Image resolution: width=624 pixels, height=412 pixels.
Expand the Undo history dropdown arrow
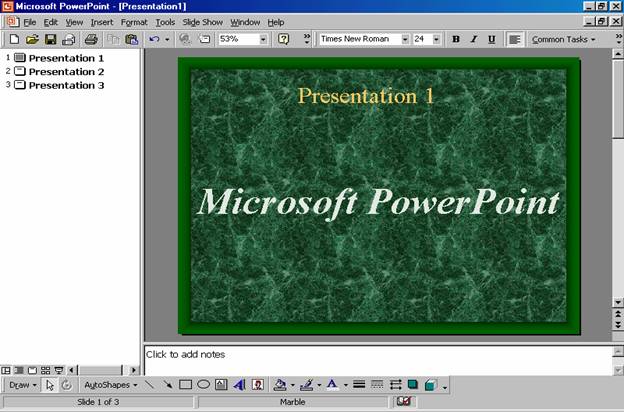click(167, 39)
